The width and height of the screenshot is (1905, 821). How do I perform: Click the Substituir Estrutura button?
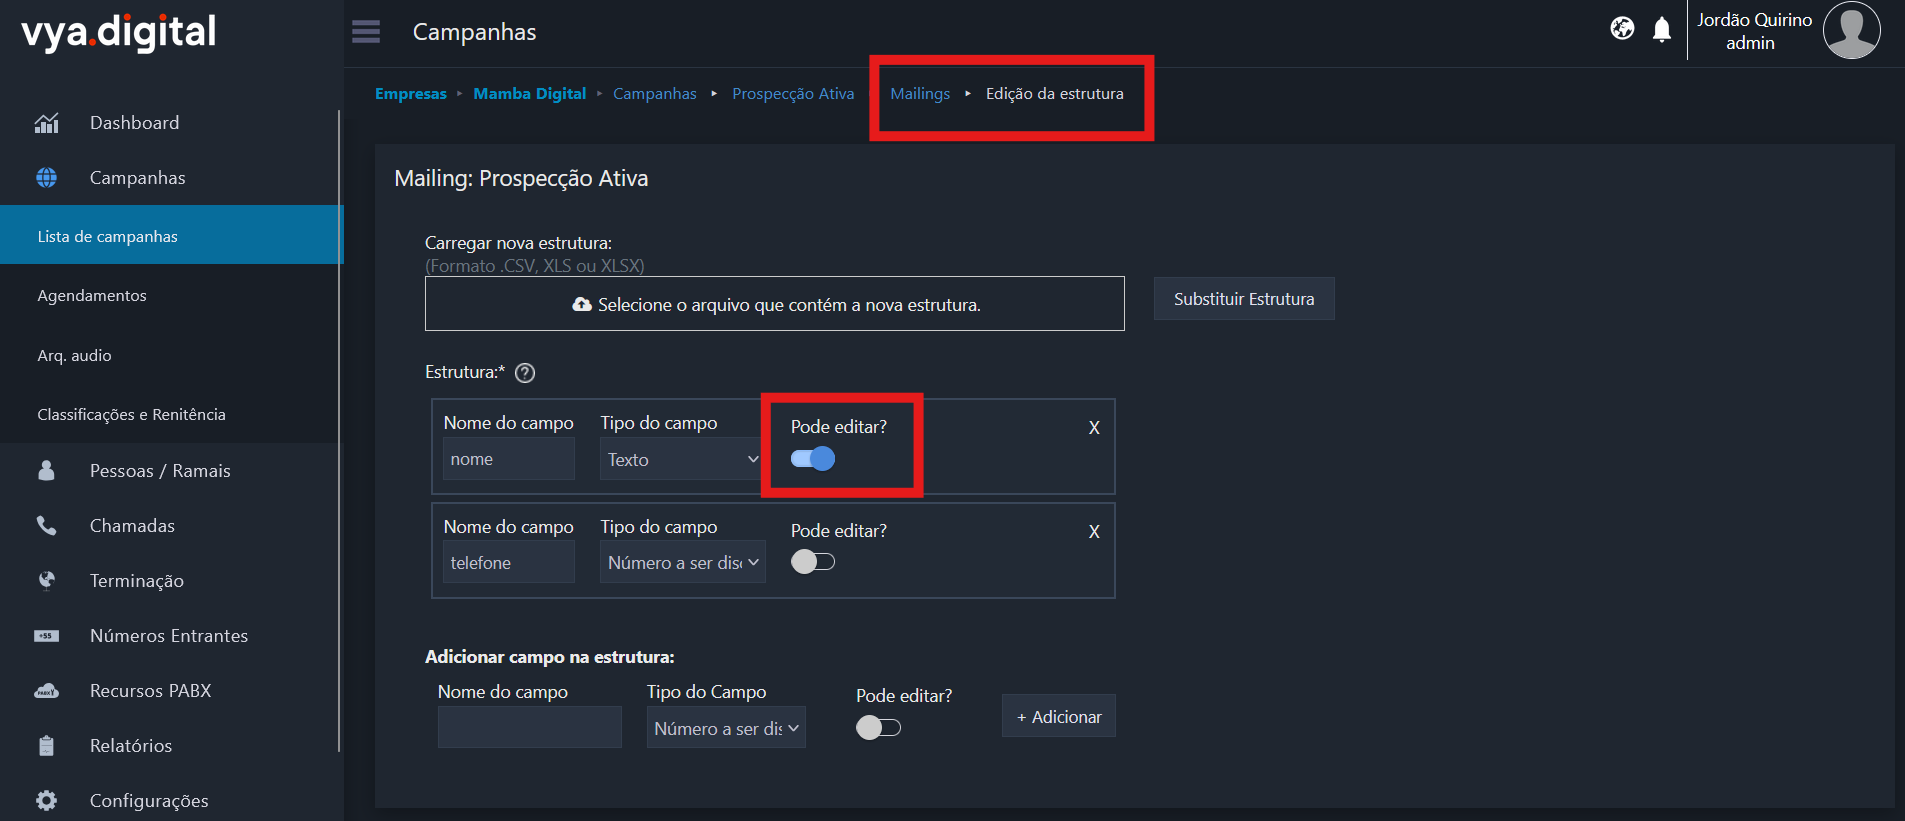(x=1243, y=299)
